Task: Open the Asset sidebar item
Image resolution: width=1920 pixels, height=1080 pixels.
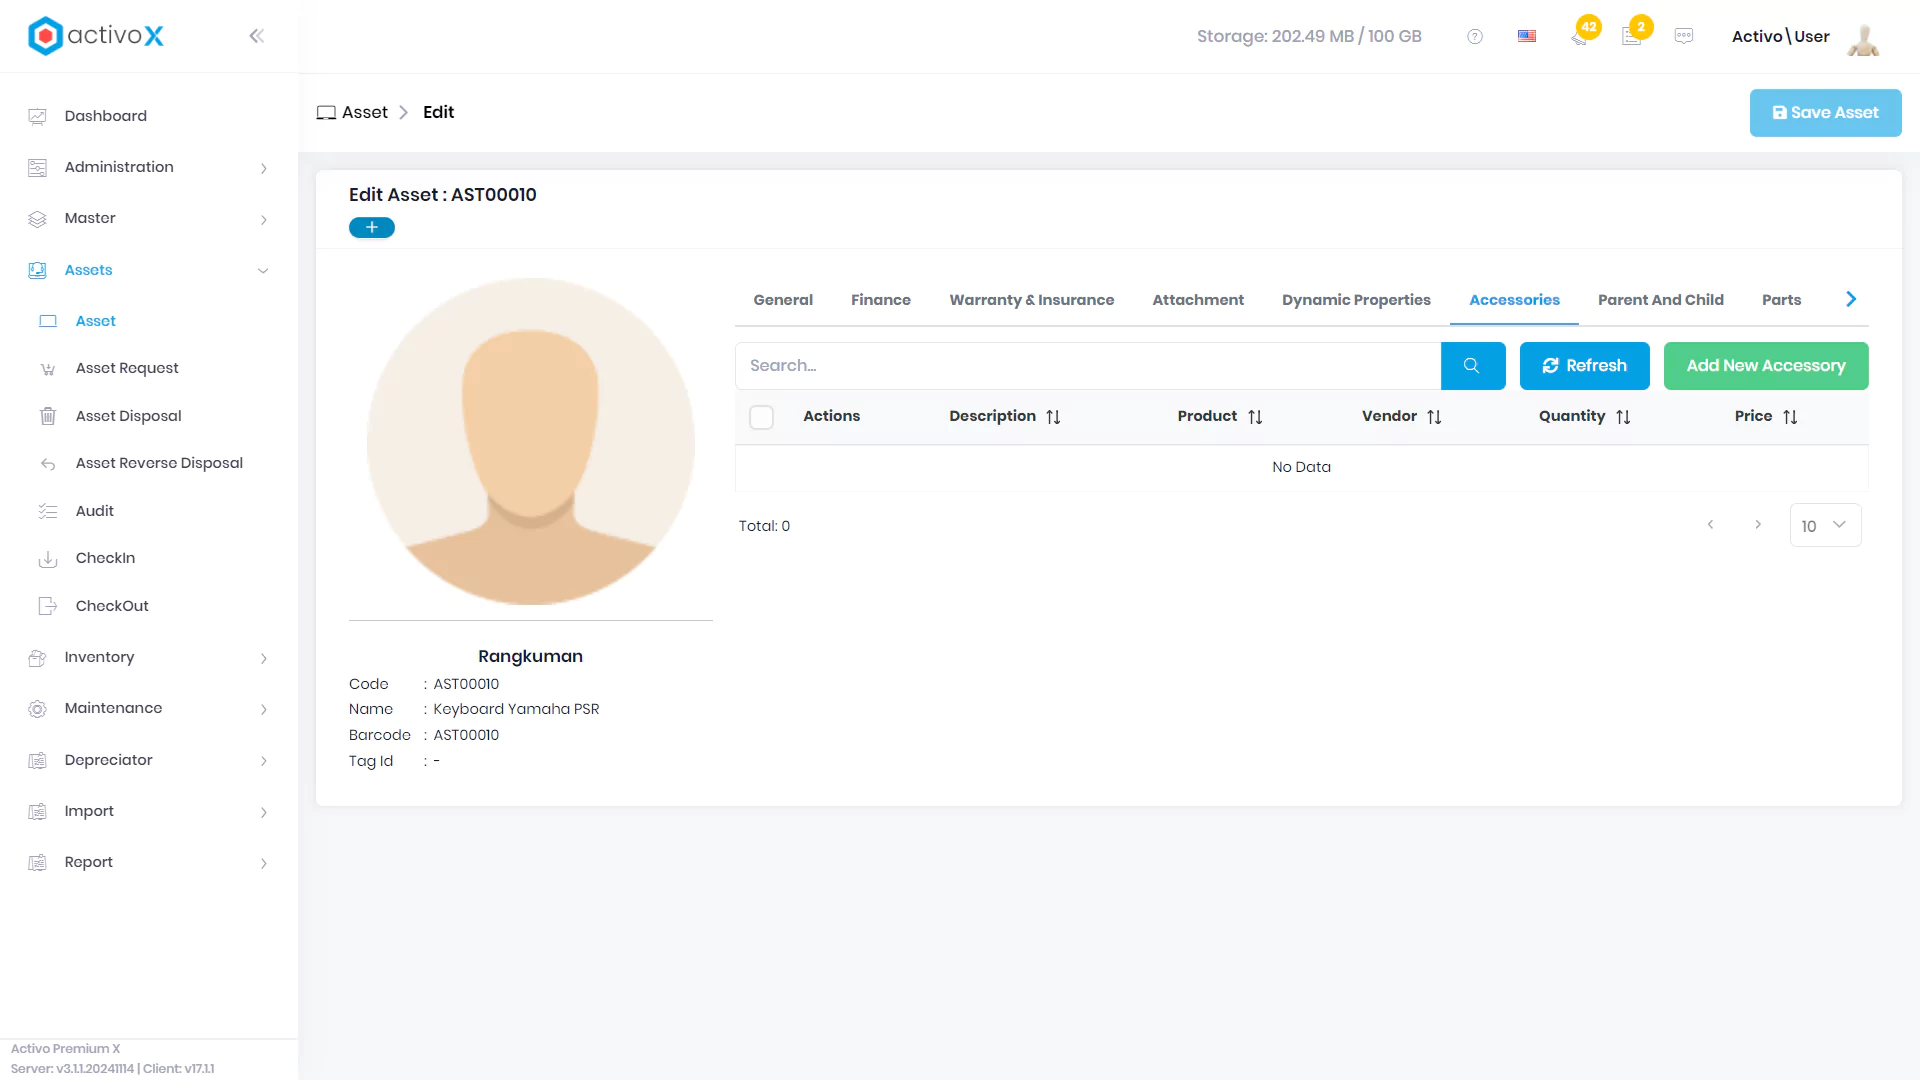Action: coord(96,321)
